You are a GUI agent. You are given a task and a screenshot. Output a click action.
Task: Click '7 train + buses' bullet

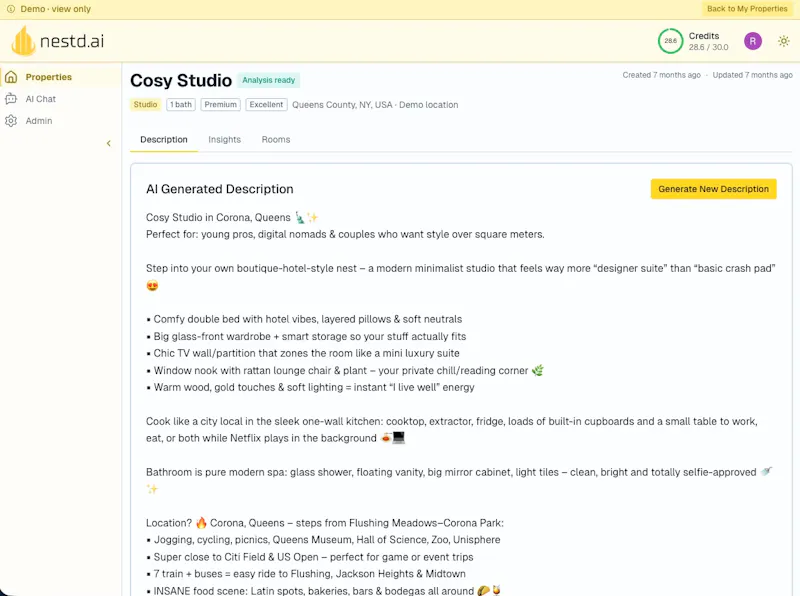coord(306,574)
